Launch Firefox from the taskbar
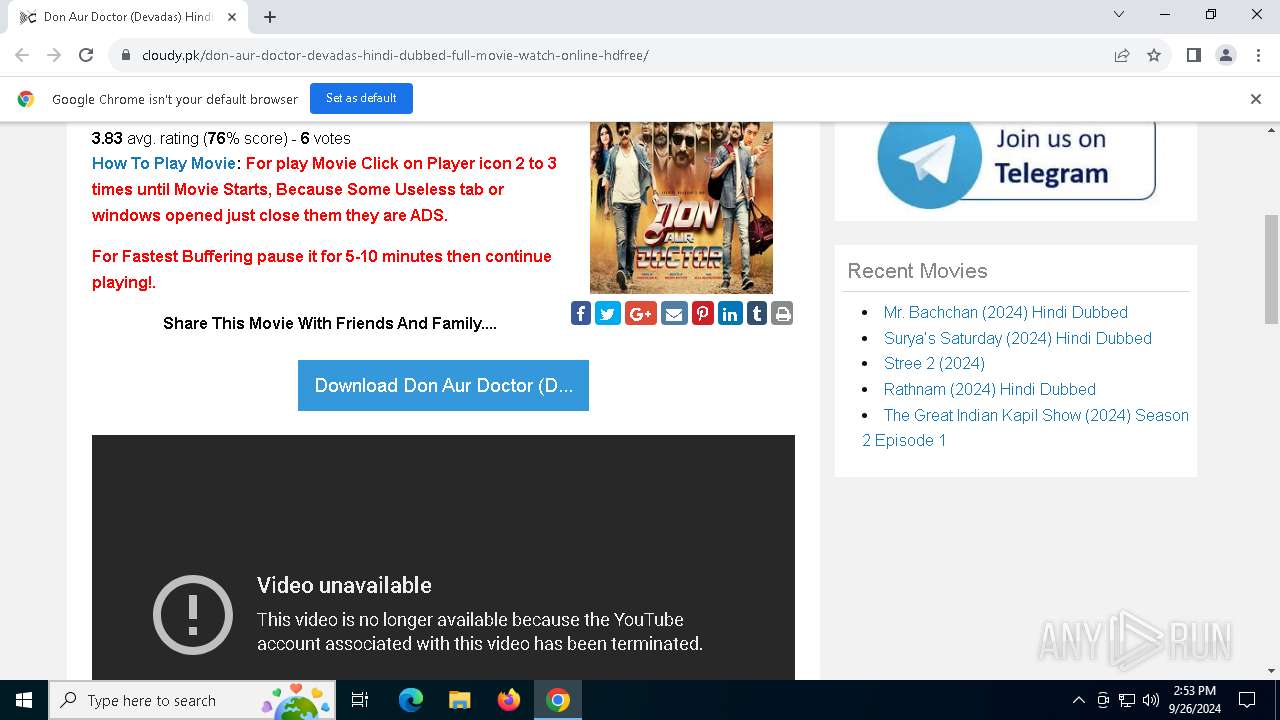Viewport: 1280px width, 720px height. pos(508,700)
